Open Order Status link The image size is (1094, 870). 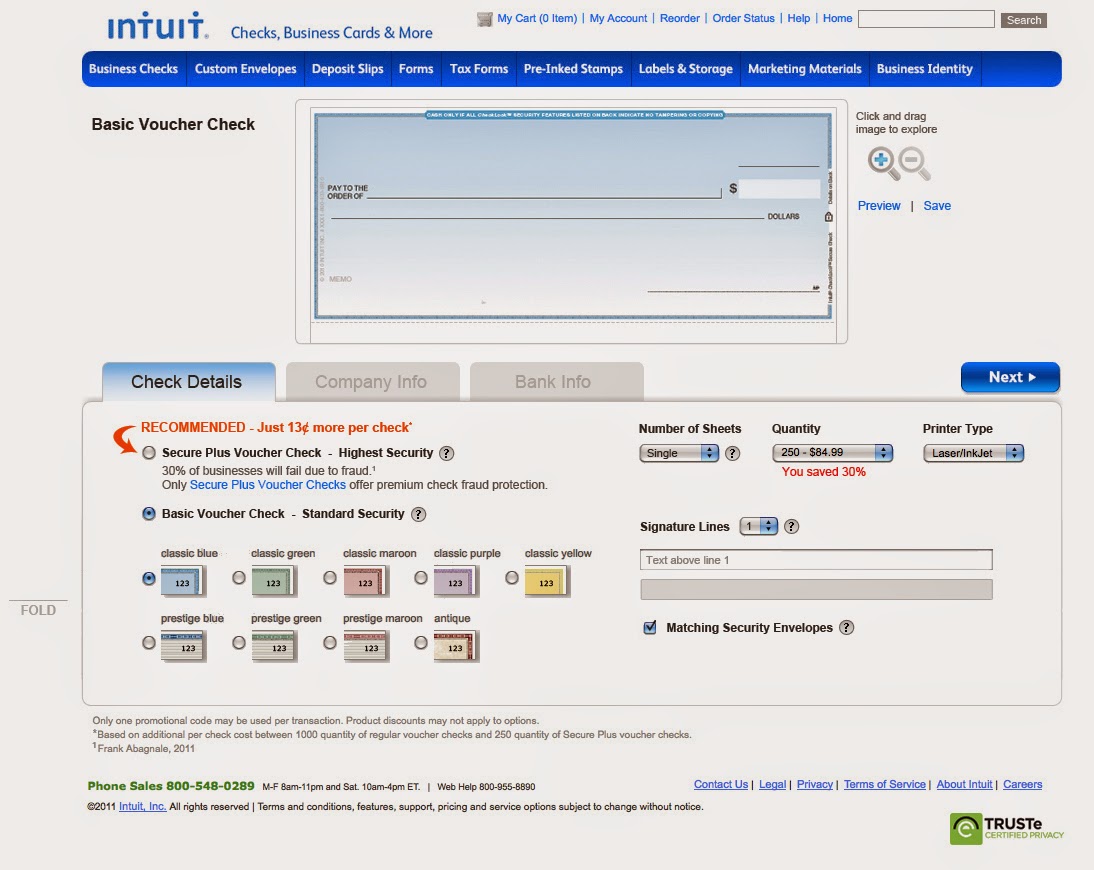(x=743, y=18)
